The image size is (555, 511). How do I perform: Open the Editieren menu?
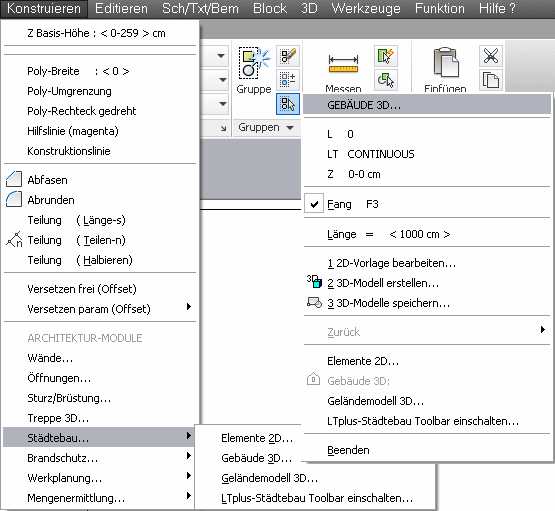point(121,8)
